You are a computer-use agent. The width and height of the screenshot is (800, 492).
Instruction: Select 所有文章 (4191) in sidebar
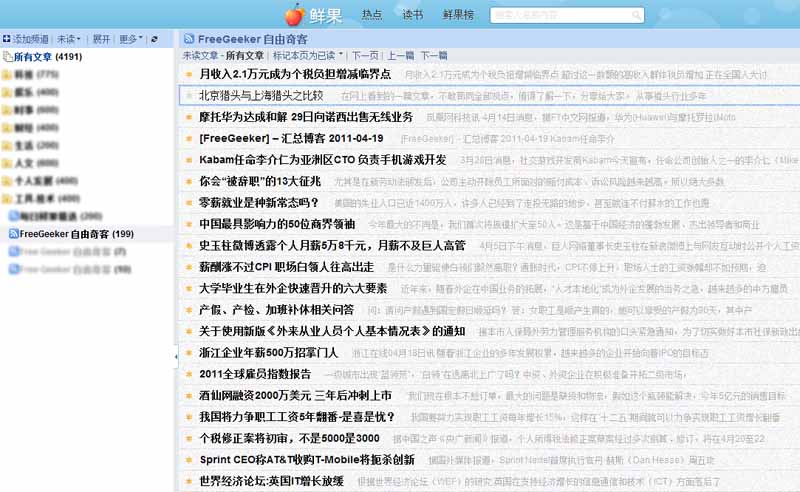pyautogui.click(x=48, y=57)
